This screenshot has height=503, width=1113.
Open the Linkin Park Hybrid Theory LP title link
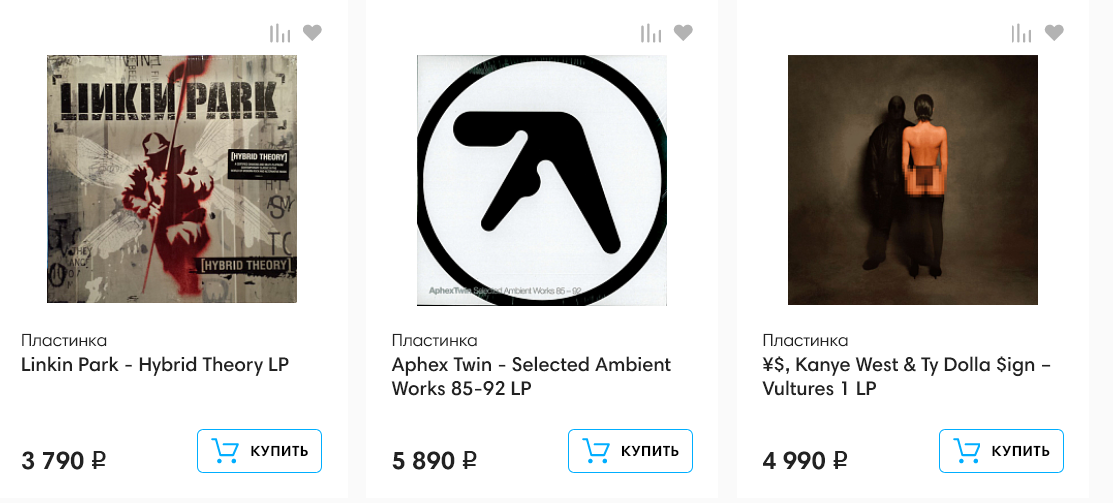pos(155,365)
